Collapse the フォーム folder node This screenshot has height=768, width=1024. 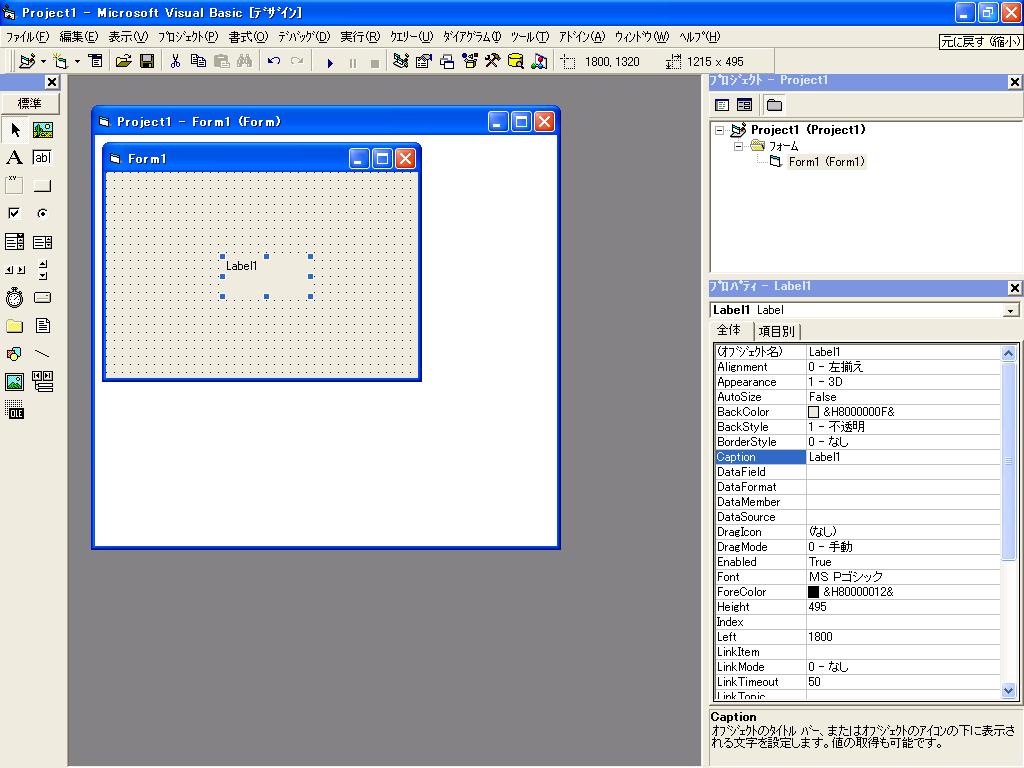tap(739, 146)
